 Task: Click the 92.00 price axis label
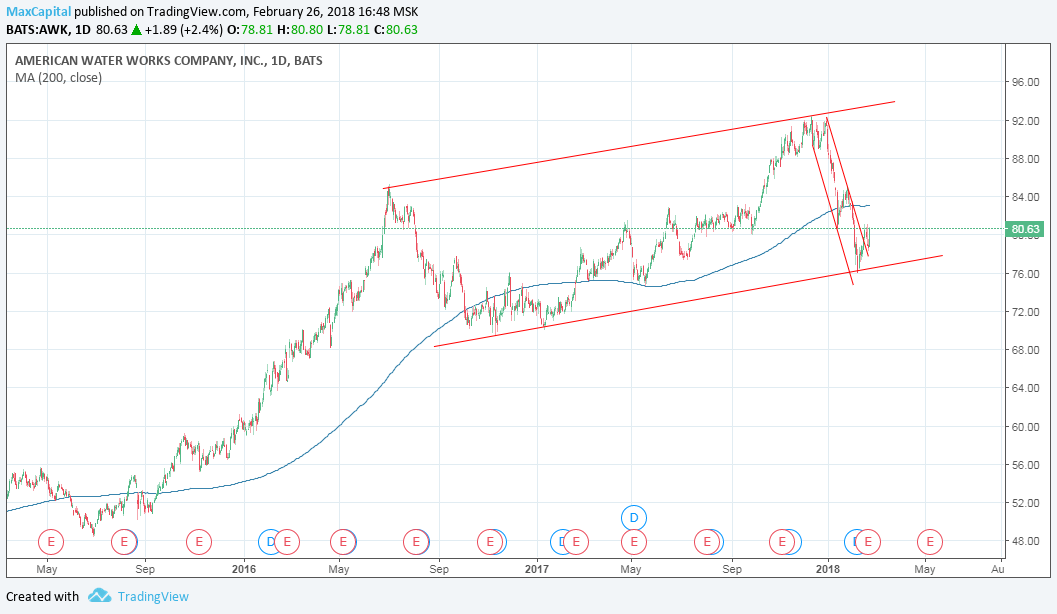[x=1025, y=121]
